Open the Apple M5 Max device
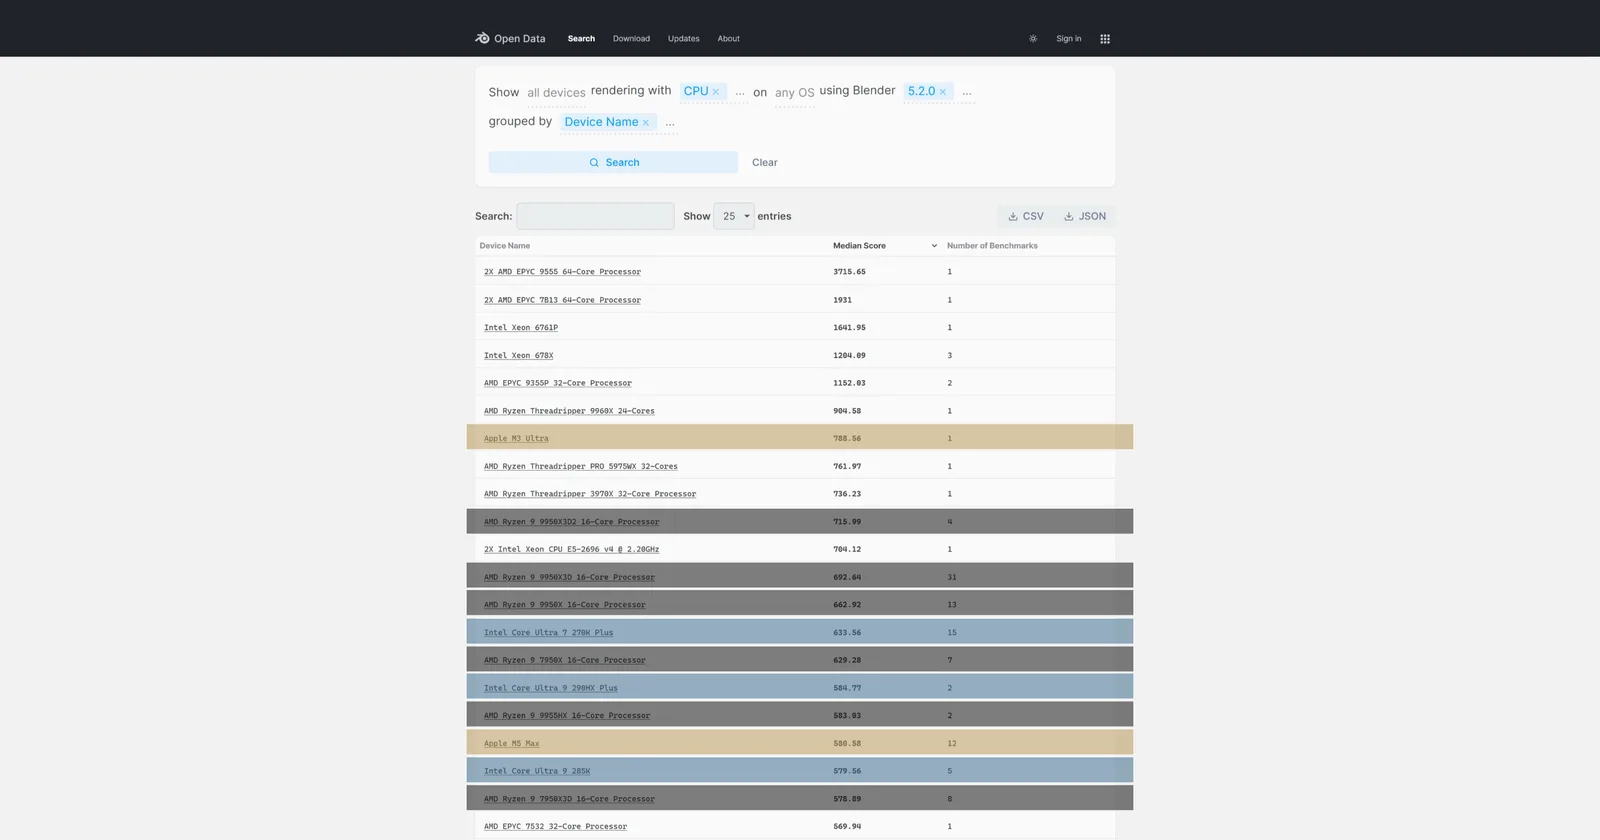Screen dimensions: 1600x840 (x=511, y=744)
